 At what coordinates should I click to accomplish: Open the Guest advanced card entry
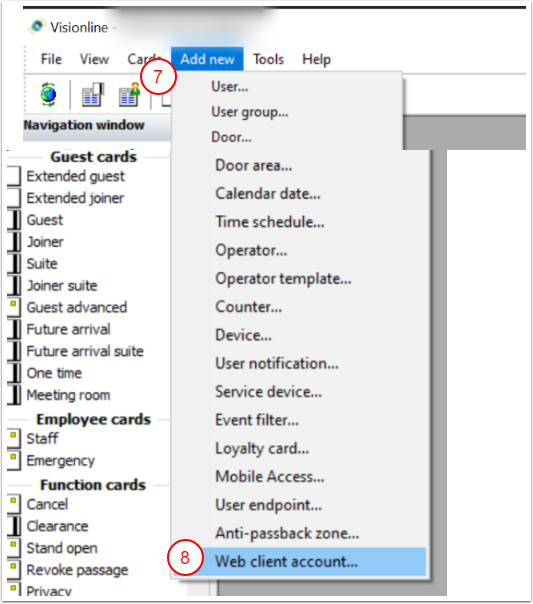click(77, 307)
